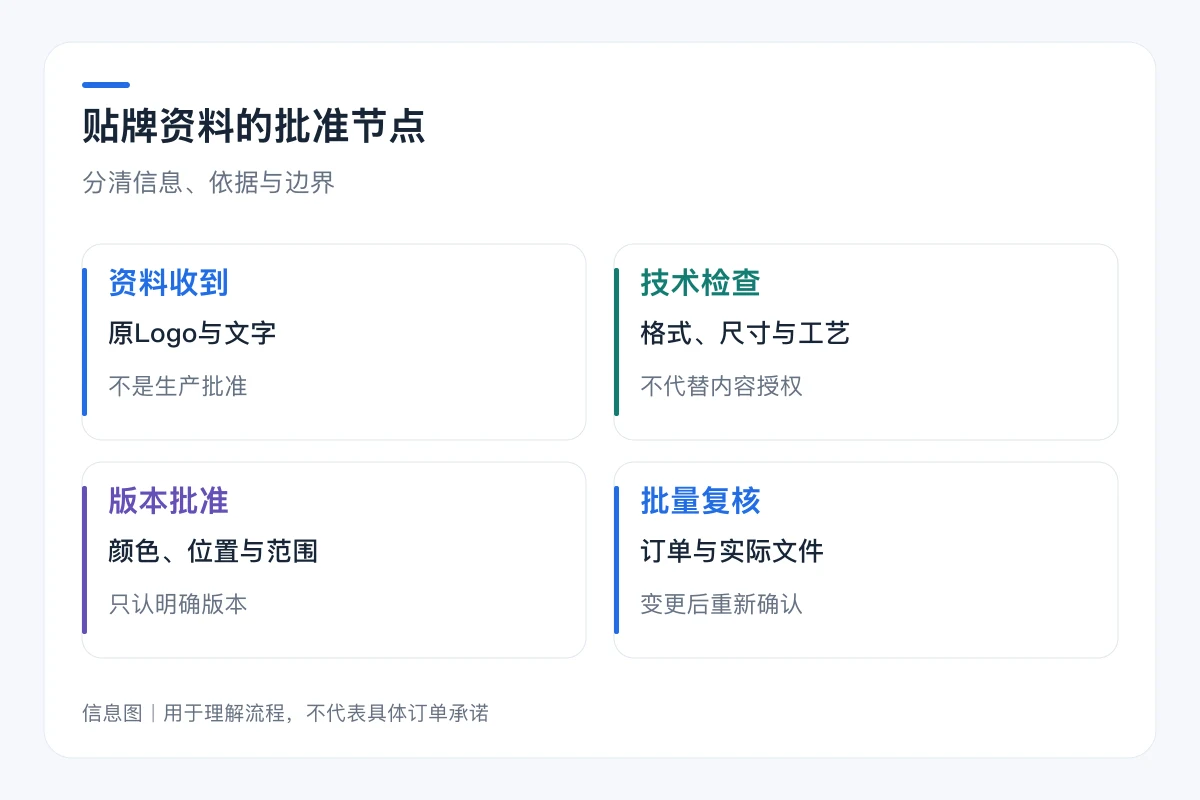The image size is (1200, 800).
Task: Click the note 不代替内容授权
Action: point(722,386)
